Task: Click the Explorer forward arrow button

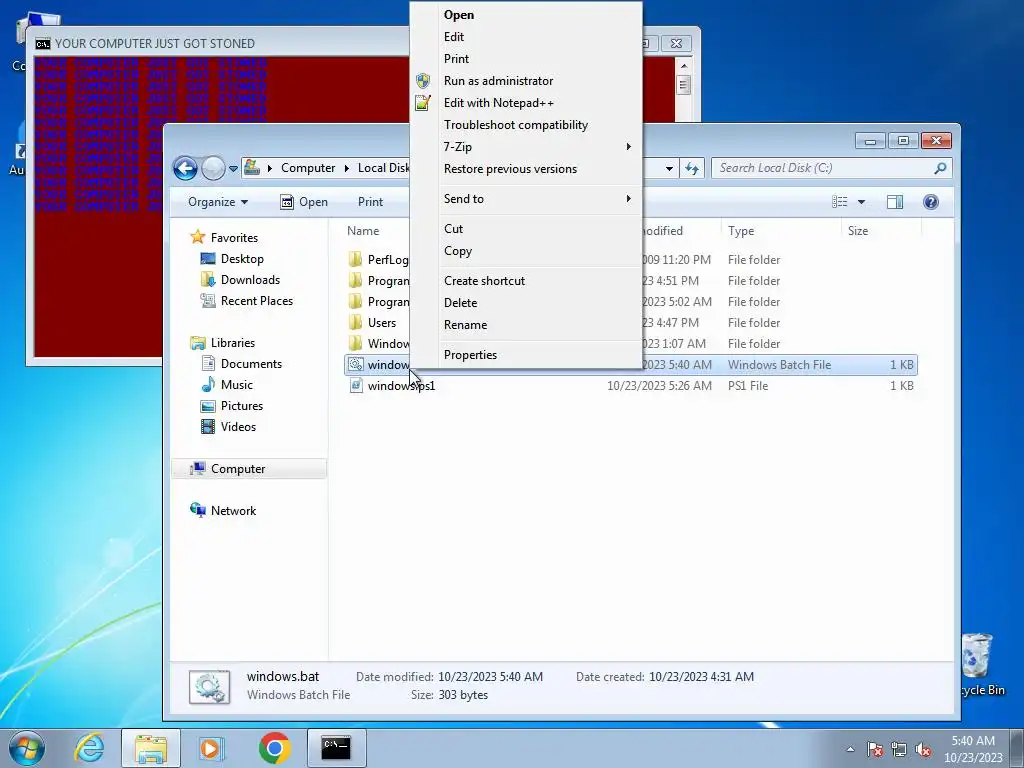Action: (213, 168)
